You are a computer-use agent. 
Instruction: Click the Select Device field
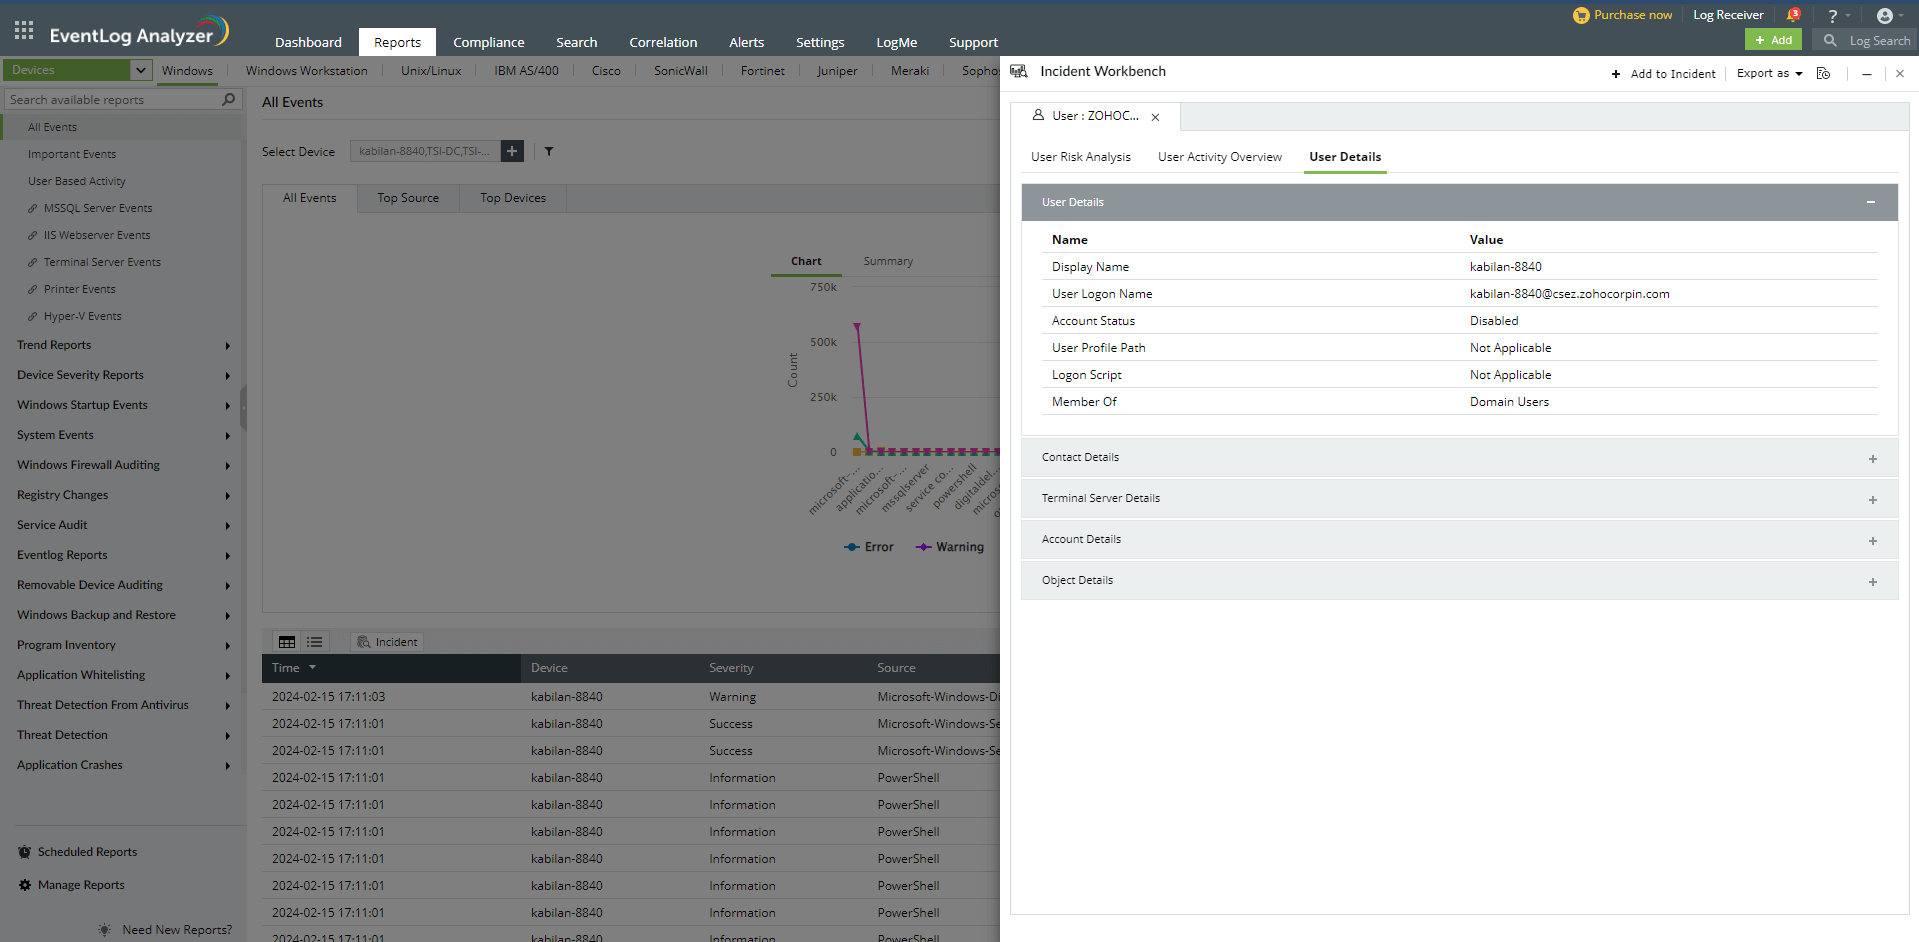tap(424, 151)
